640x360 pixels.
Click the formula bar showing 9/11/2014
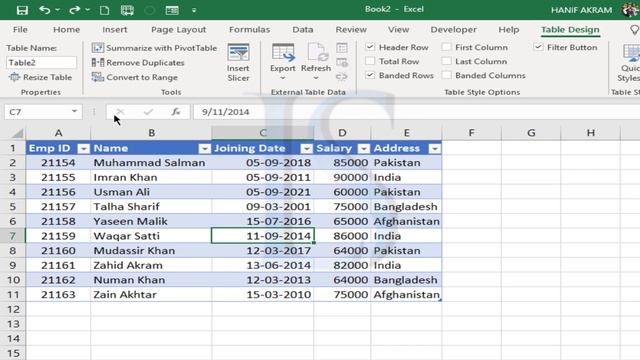click(x=416, y=112)
